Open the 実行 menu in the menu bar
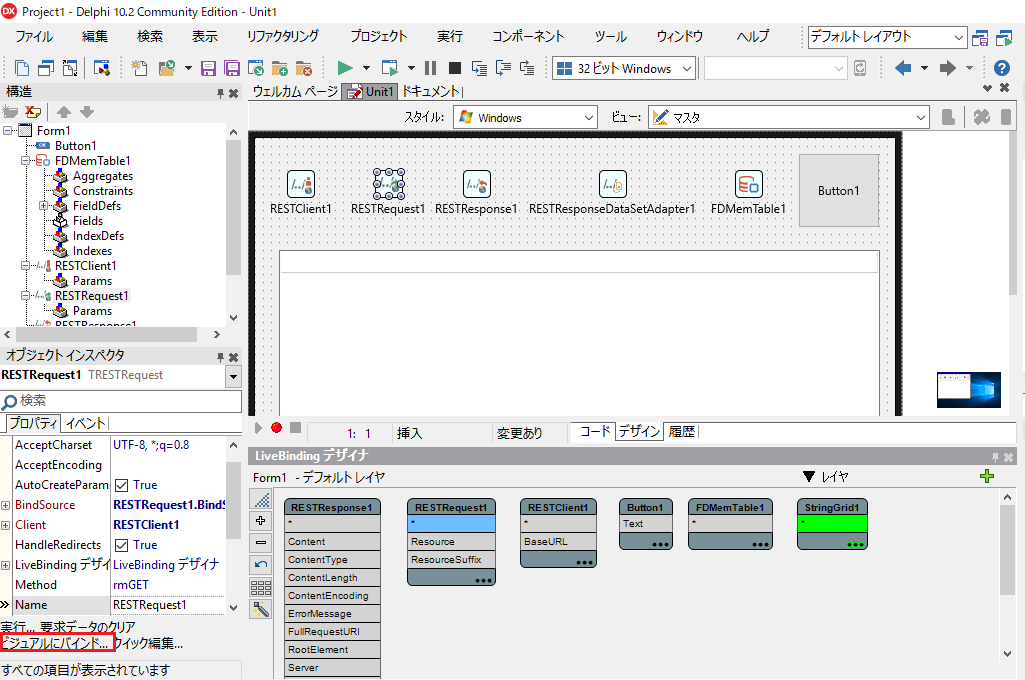Viewport: 1025px width, 680px height. pos(449,35)
